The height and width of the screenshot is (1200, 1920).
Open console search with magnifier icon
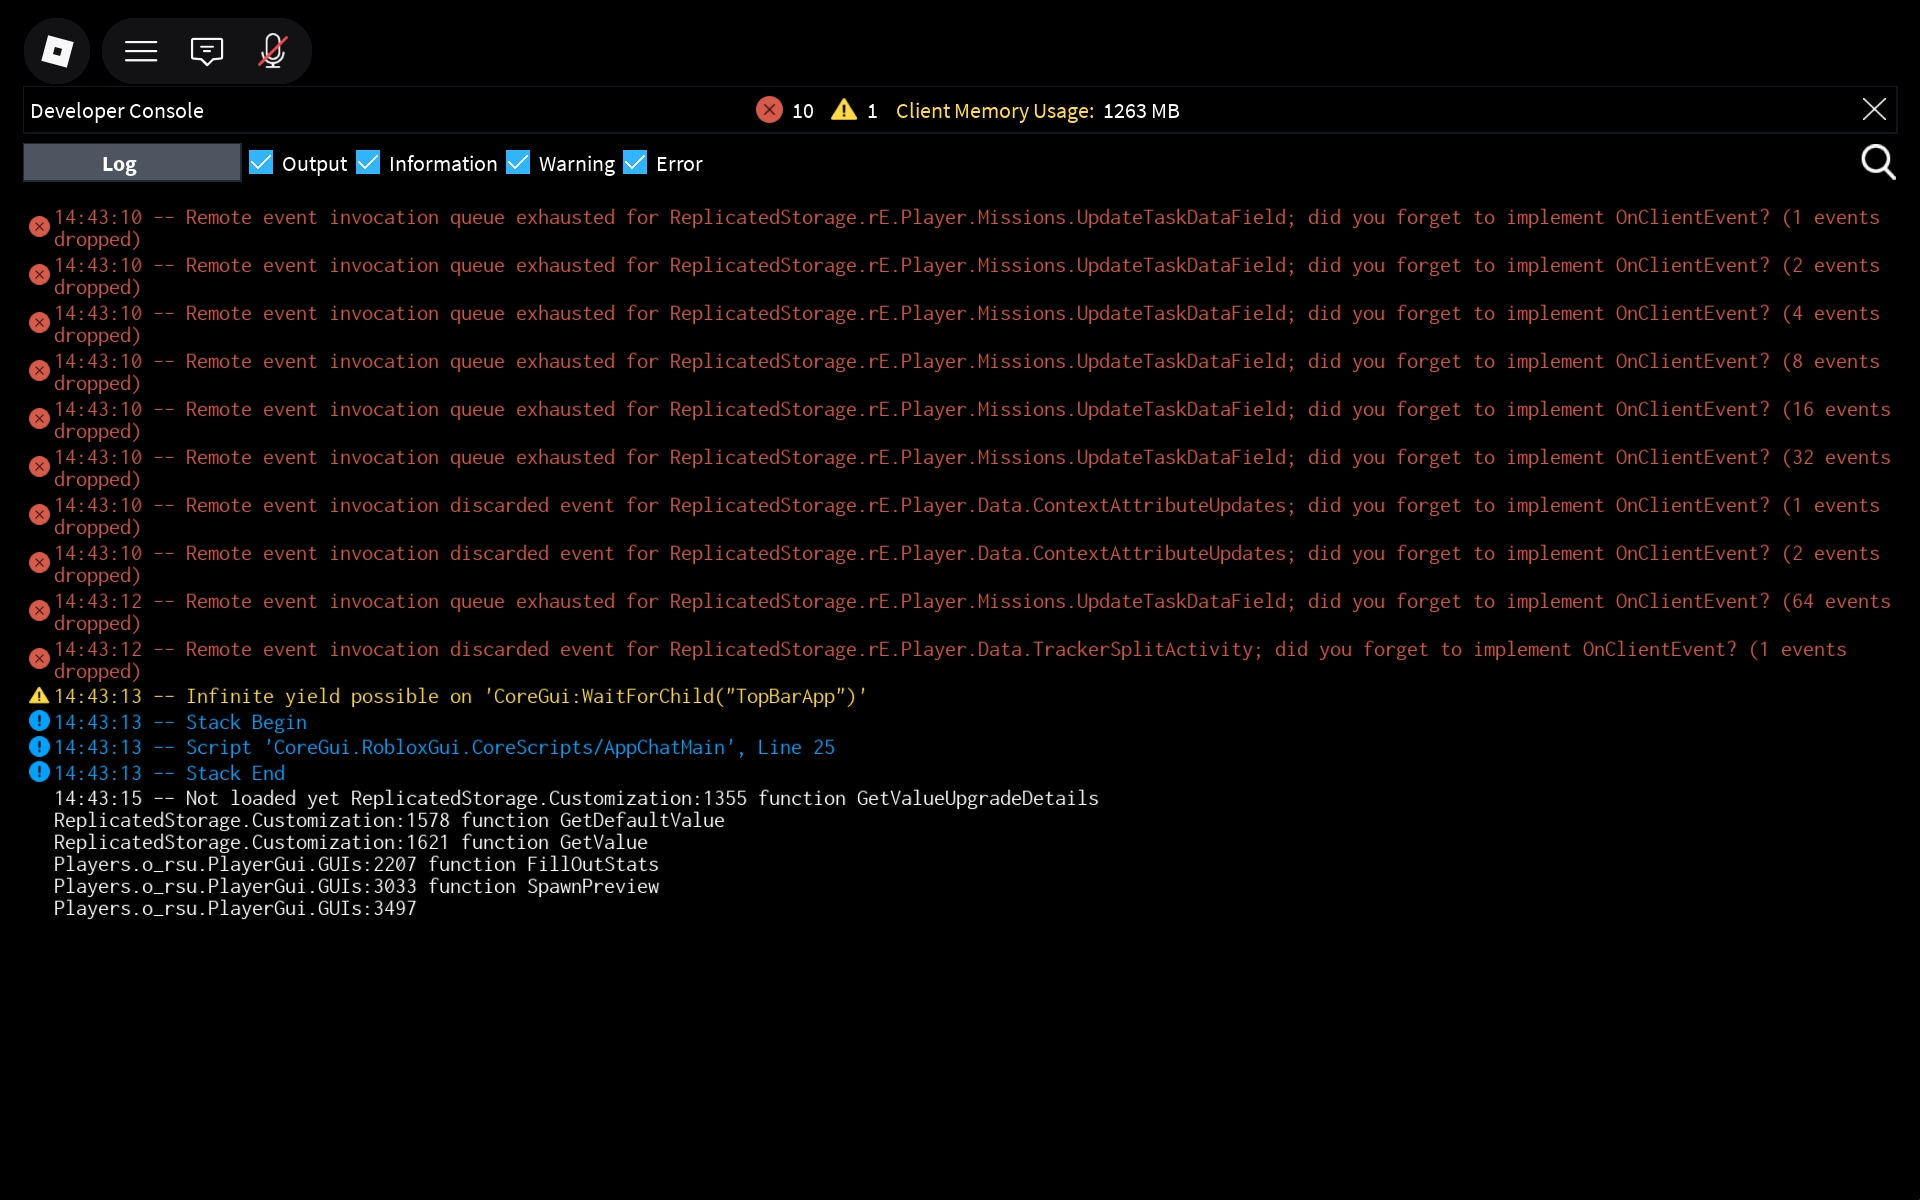pyautogui.click(x=1877, y=162)
